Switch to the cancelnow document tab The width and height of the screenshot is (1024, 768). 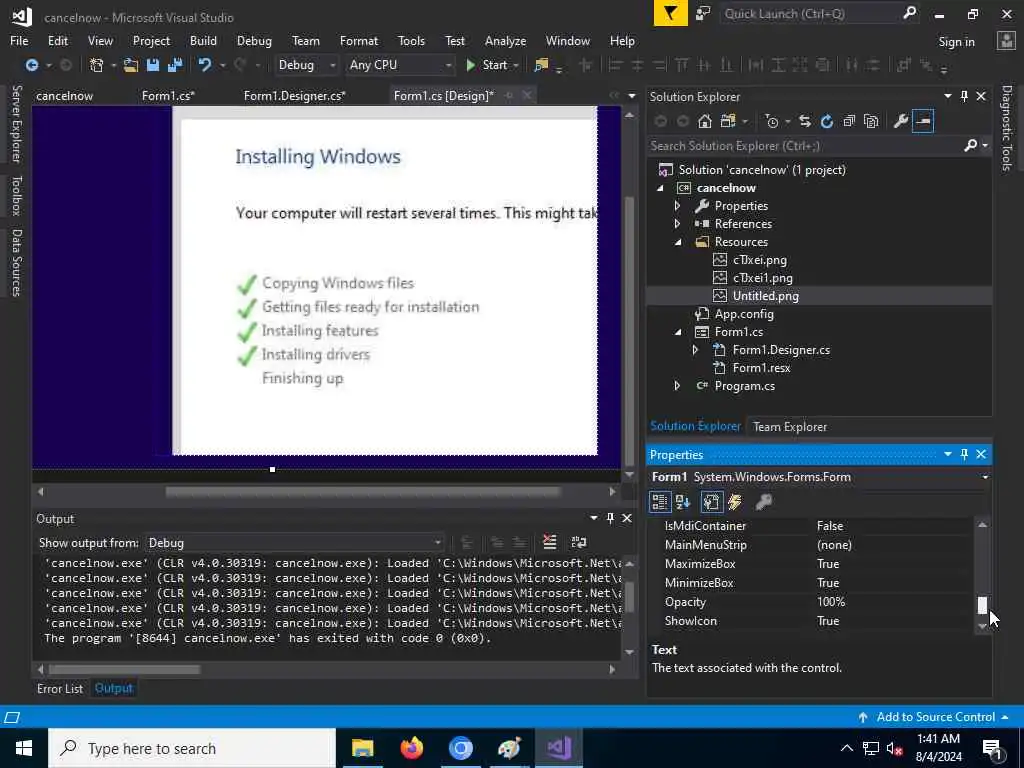(x=65, y=96)
